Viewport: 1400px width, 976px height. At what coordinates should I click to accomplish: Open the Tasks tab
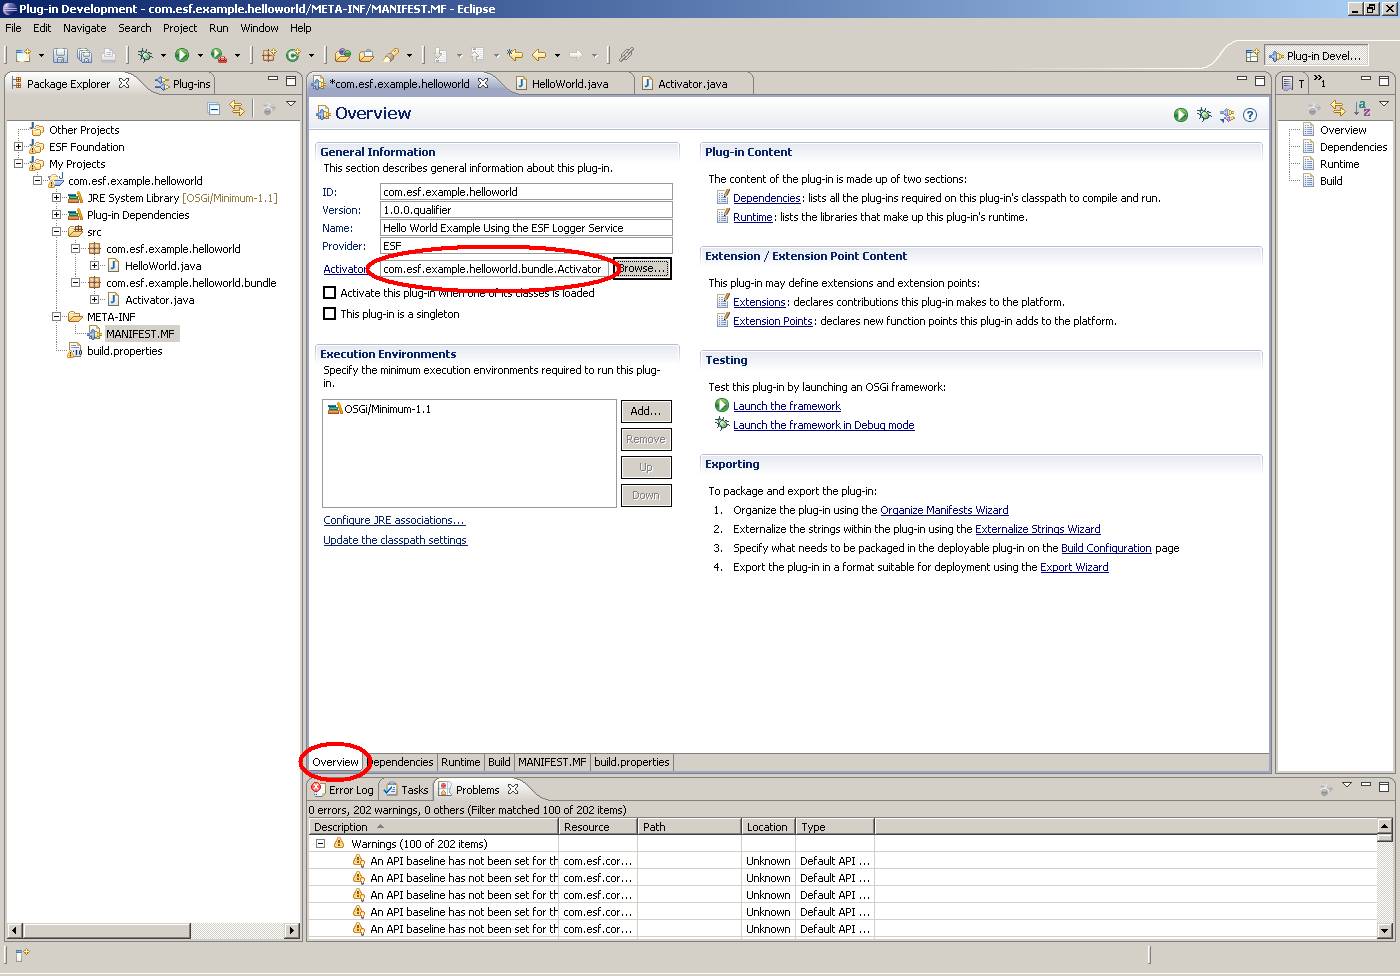(x=407, y=790)
